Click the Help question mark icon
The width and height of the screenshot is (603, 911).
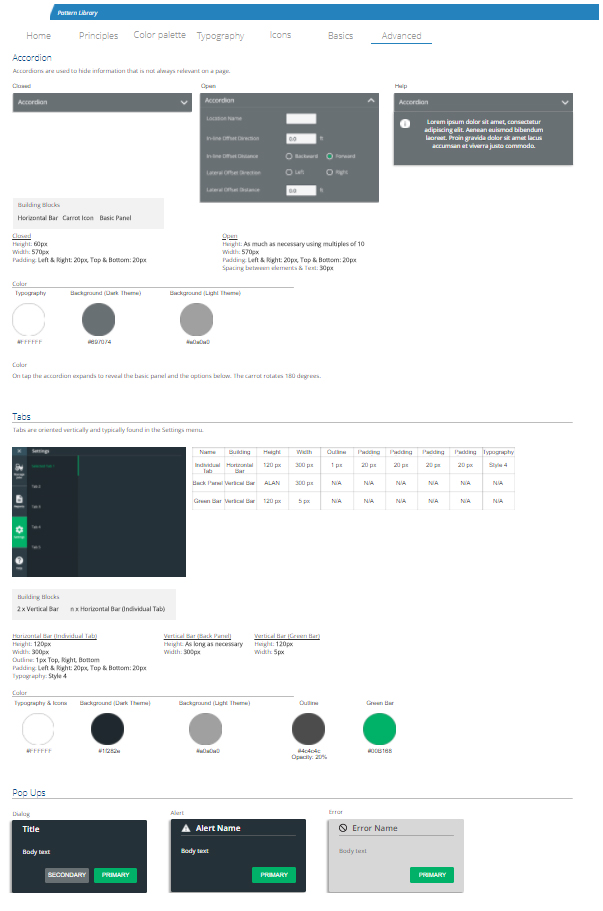(19, 562)
